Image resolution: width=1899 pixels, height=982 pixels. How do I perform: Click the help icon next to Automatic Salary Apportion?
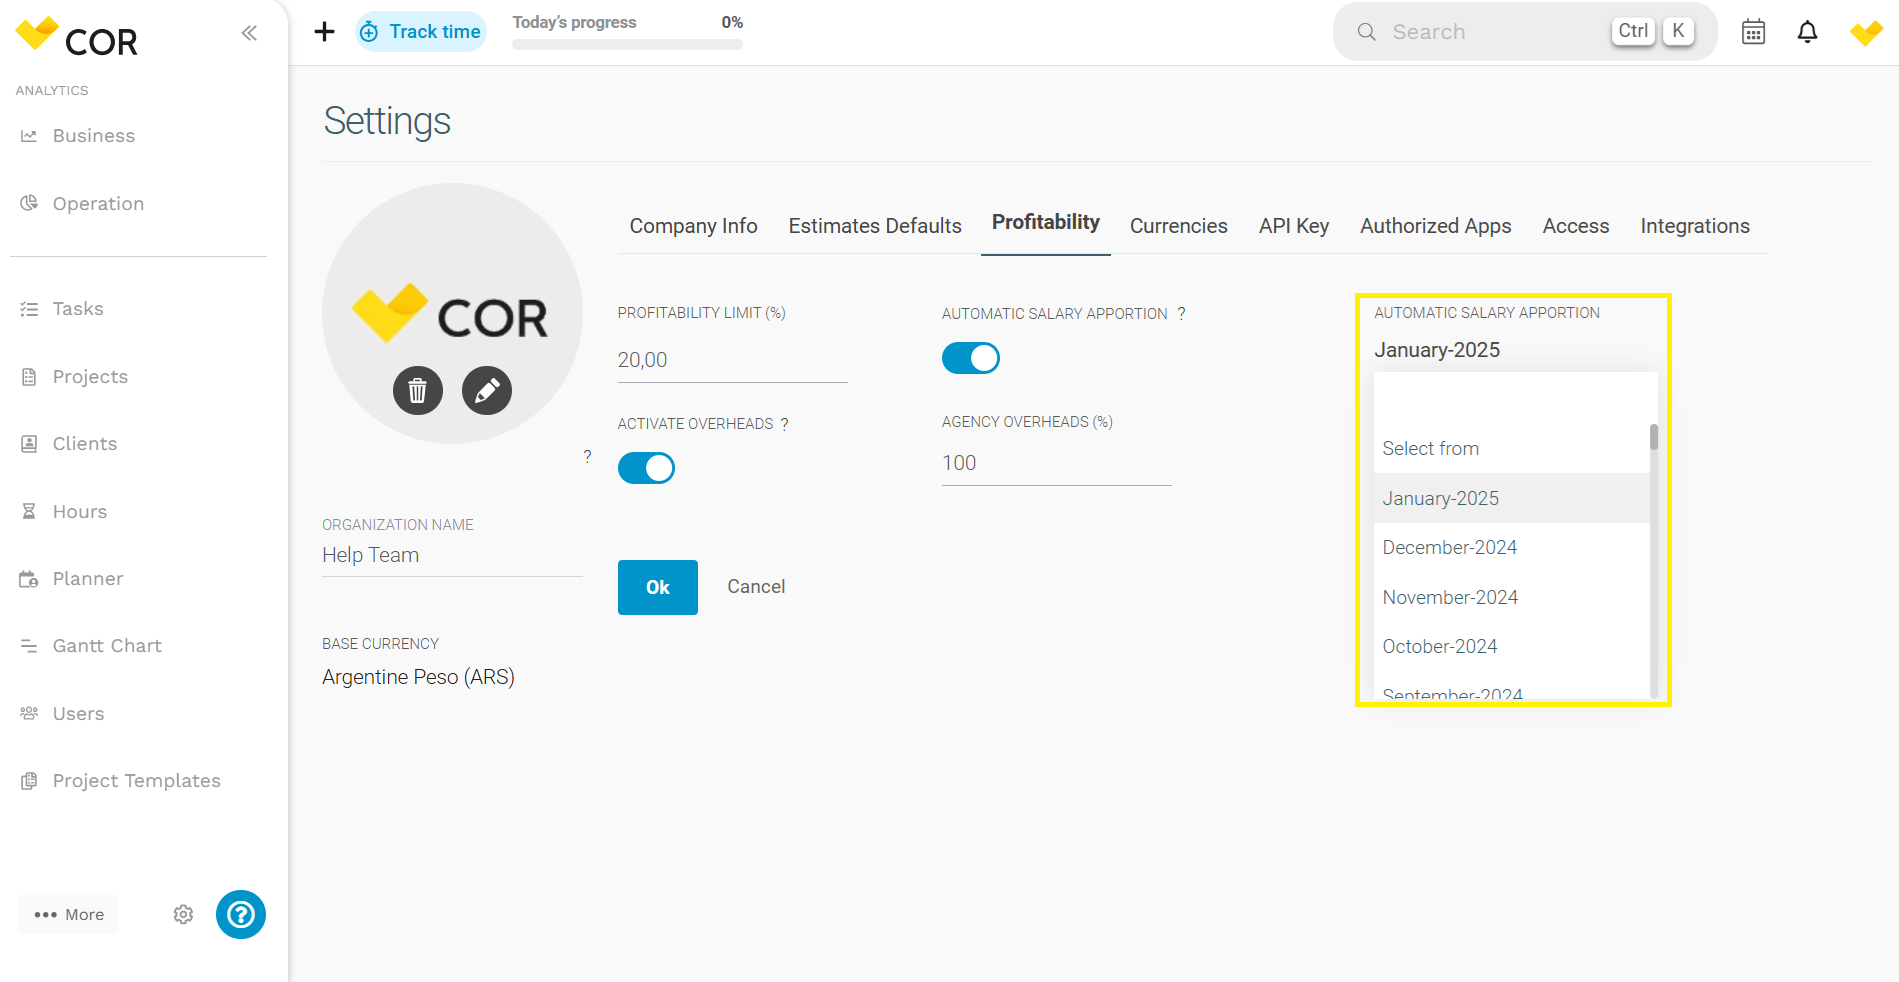pos(1181,313)
